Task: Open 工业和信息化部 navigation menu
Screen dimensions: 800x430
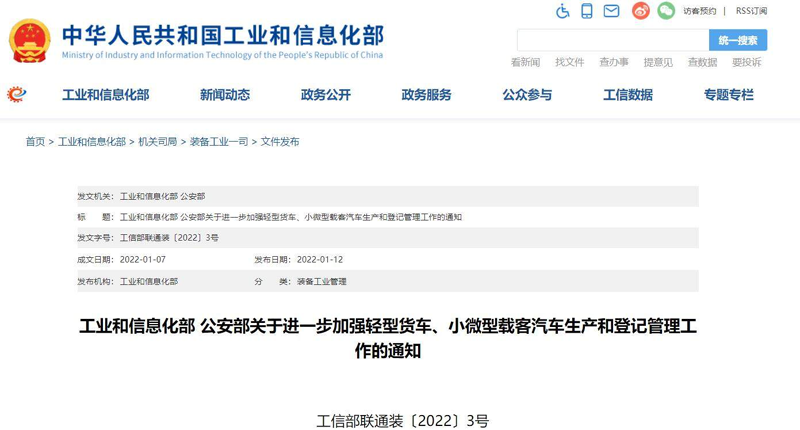Action: (x=106, y=95)
